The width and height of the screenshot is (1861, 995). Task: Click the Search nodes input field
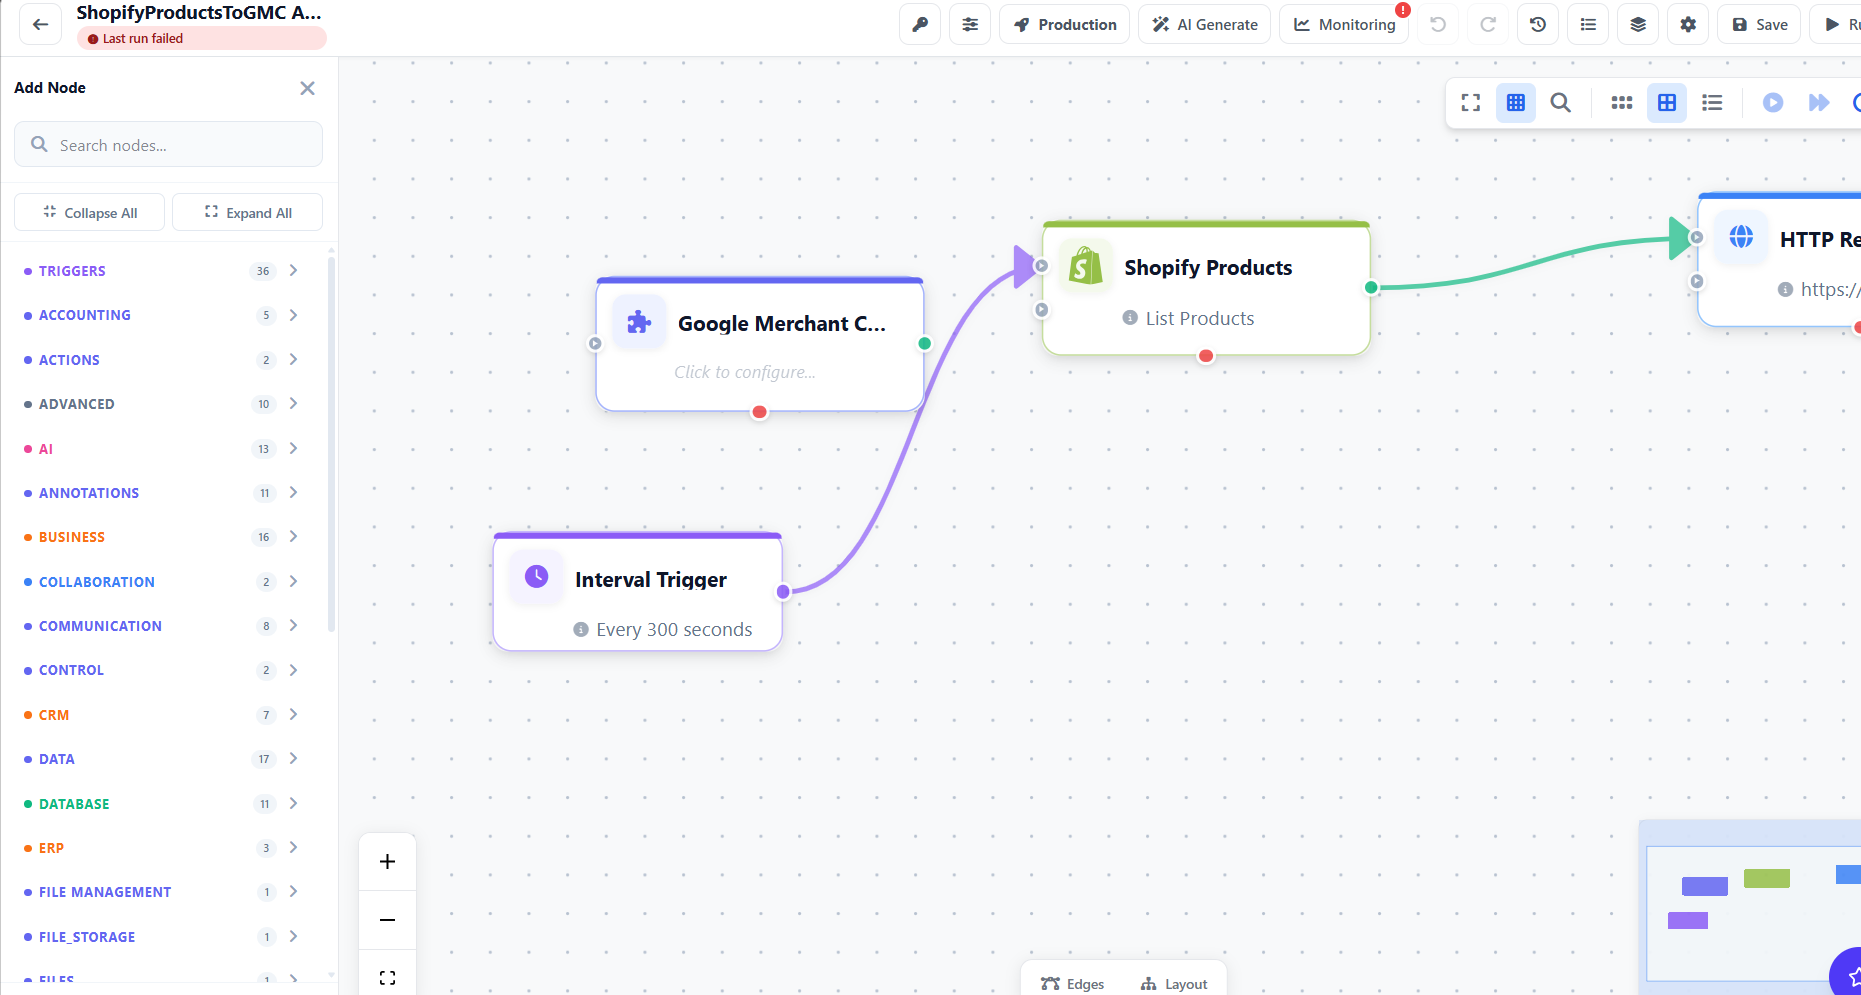coord(168,145)
